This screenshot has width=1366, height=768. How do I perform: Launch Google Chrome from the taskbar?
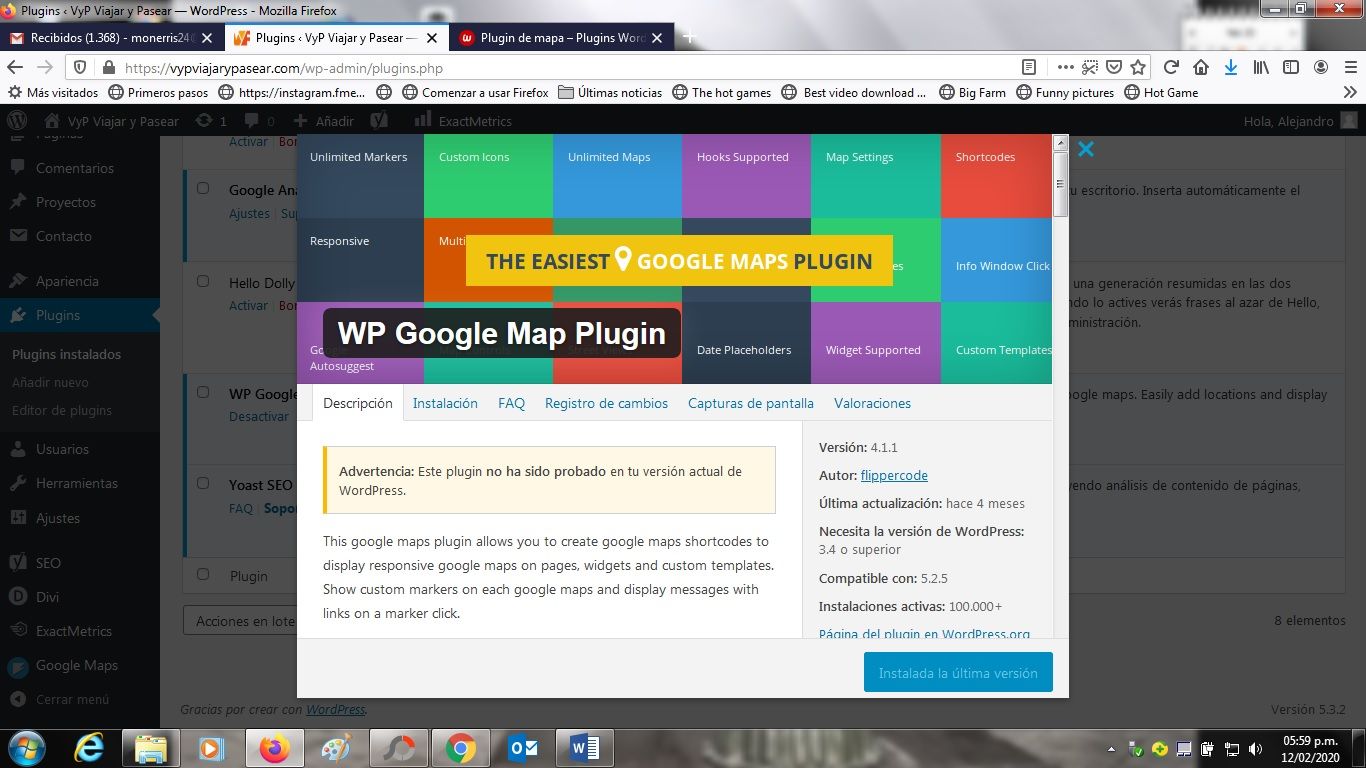(461, 747)
